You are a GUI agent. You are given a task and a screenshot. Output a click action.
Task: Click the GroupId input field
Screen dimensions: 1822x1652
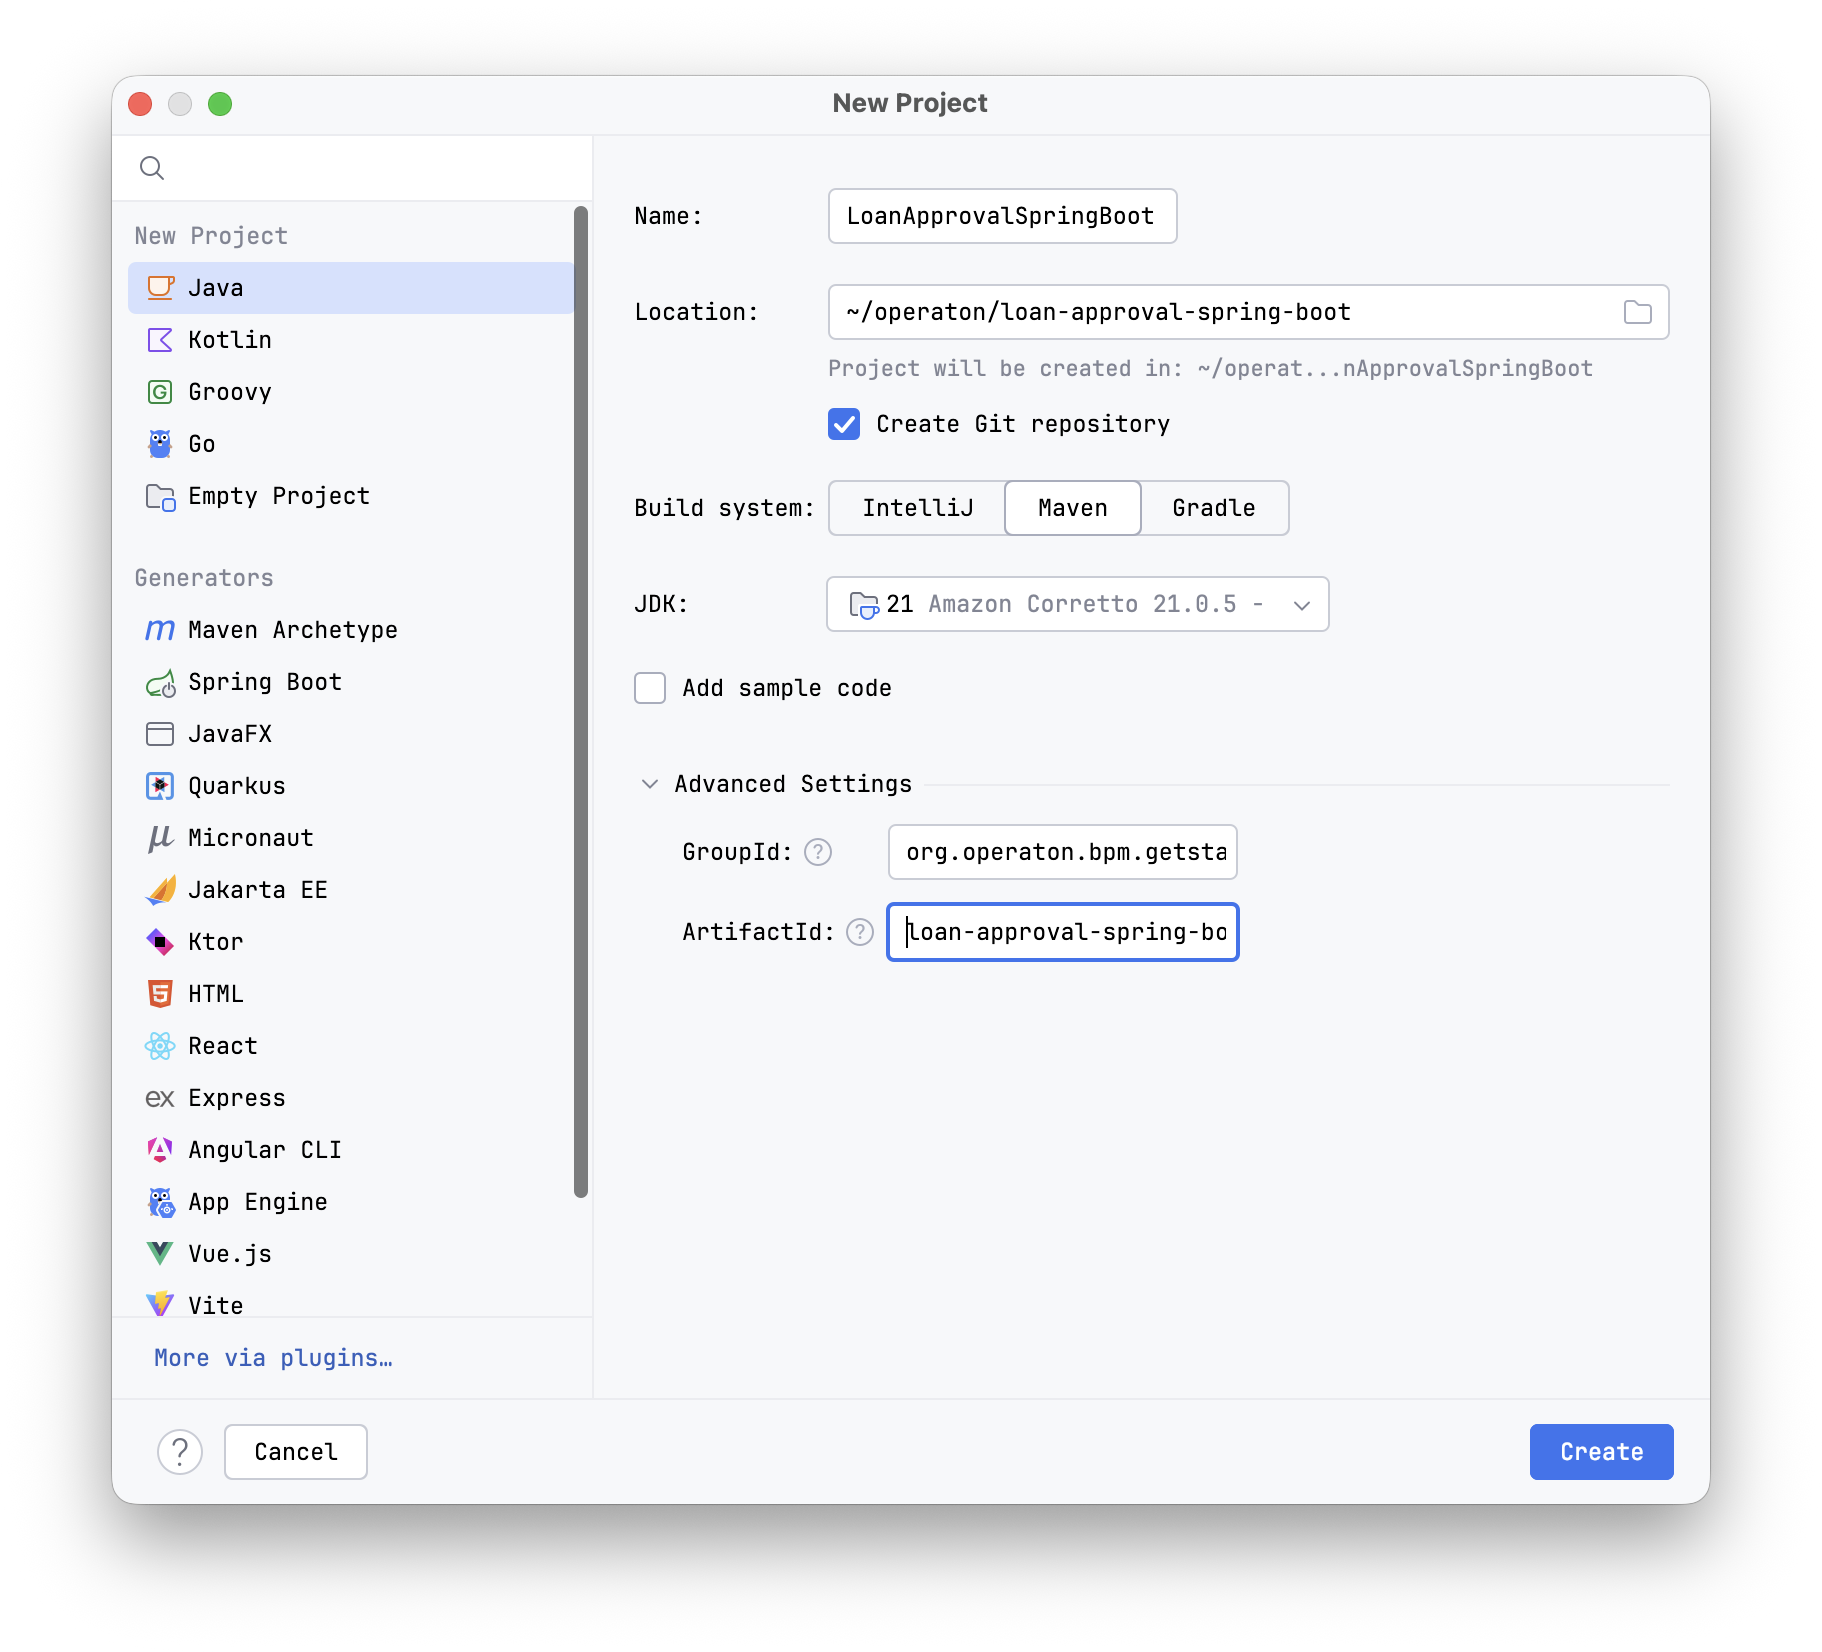click(1062, 852)
